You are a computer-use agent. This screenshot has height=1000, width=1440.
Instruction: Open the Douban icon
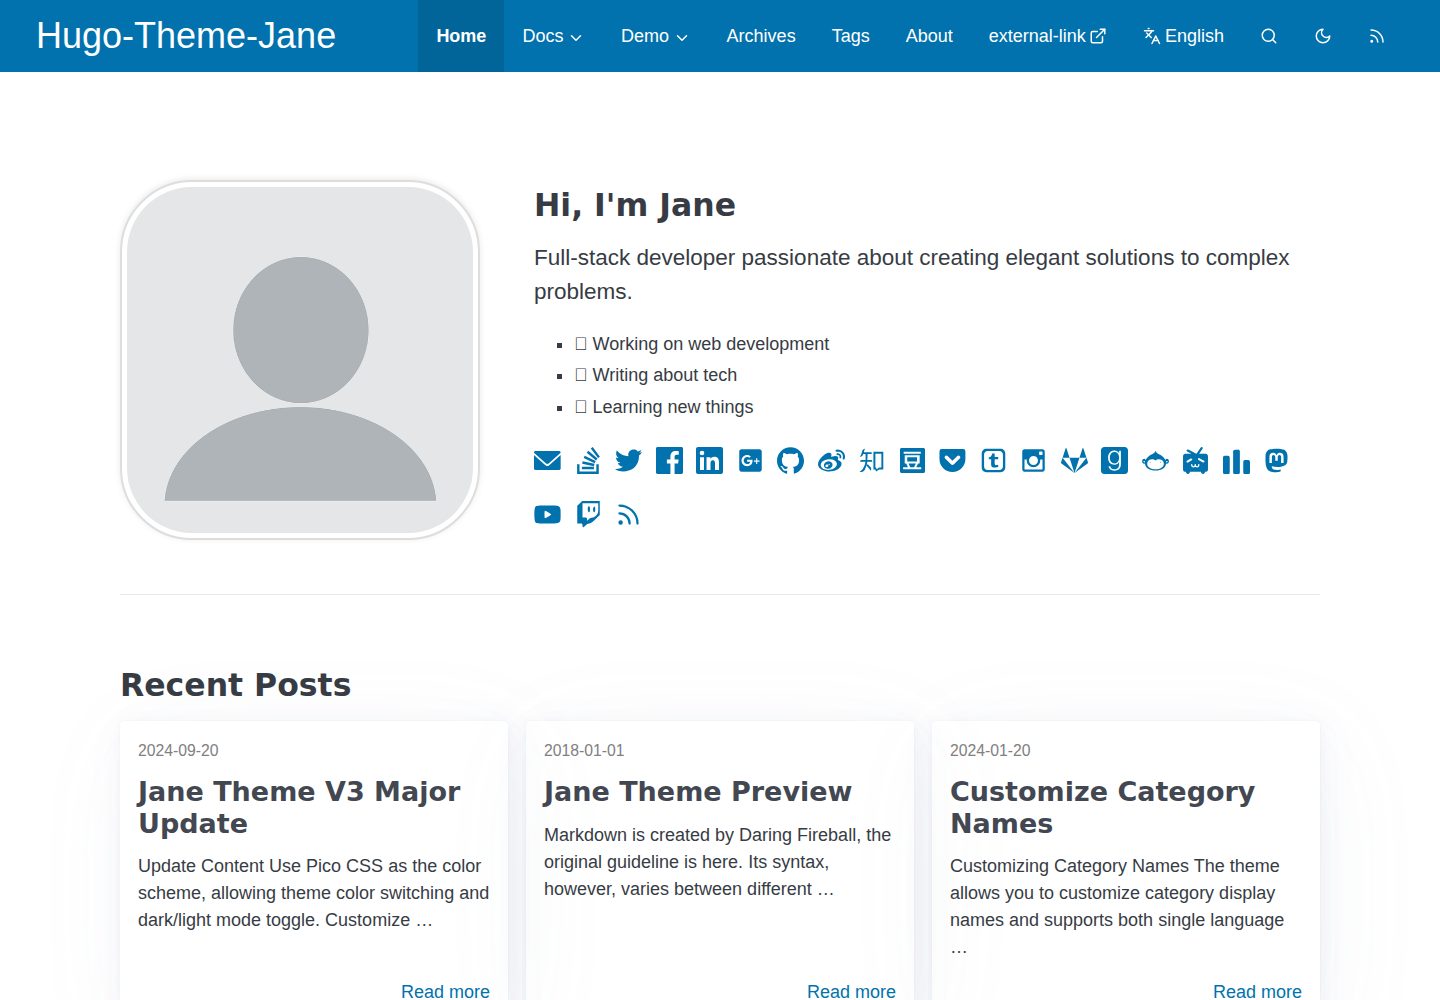point(912,461)
